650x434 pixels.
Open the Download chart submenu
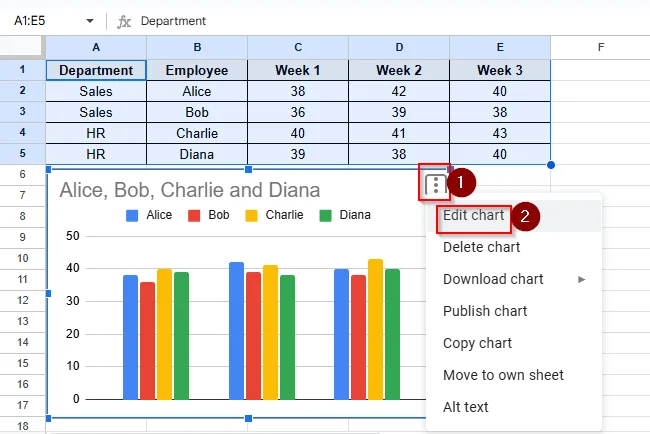coord(514,279)
